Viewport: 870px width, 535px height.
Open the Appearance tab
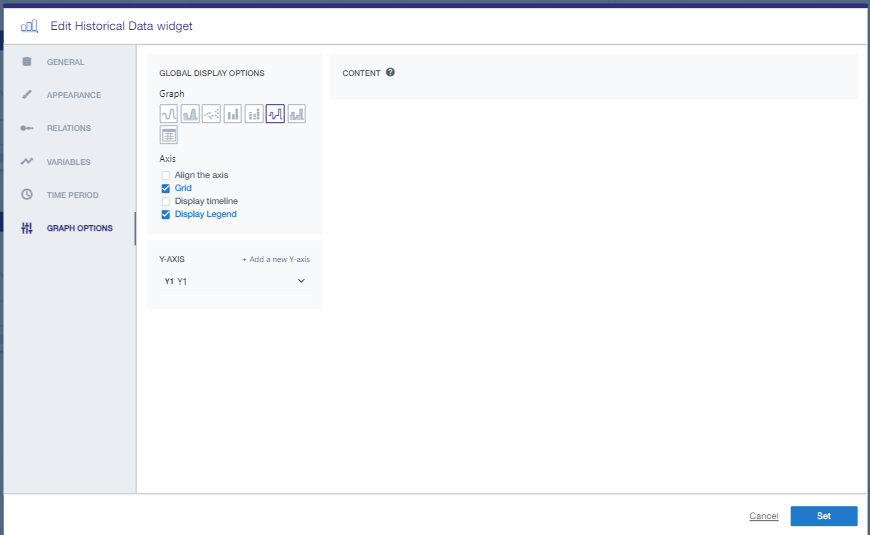tap(70, 95)
